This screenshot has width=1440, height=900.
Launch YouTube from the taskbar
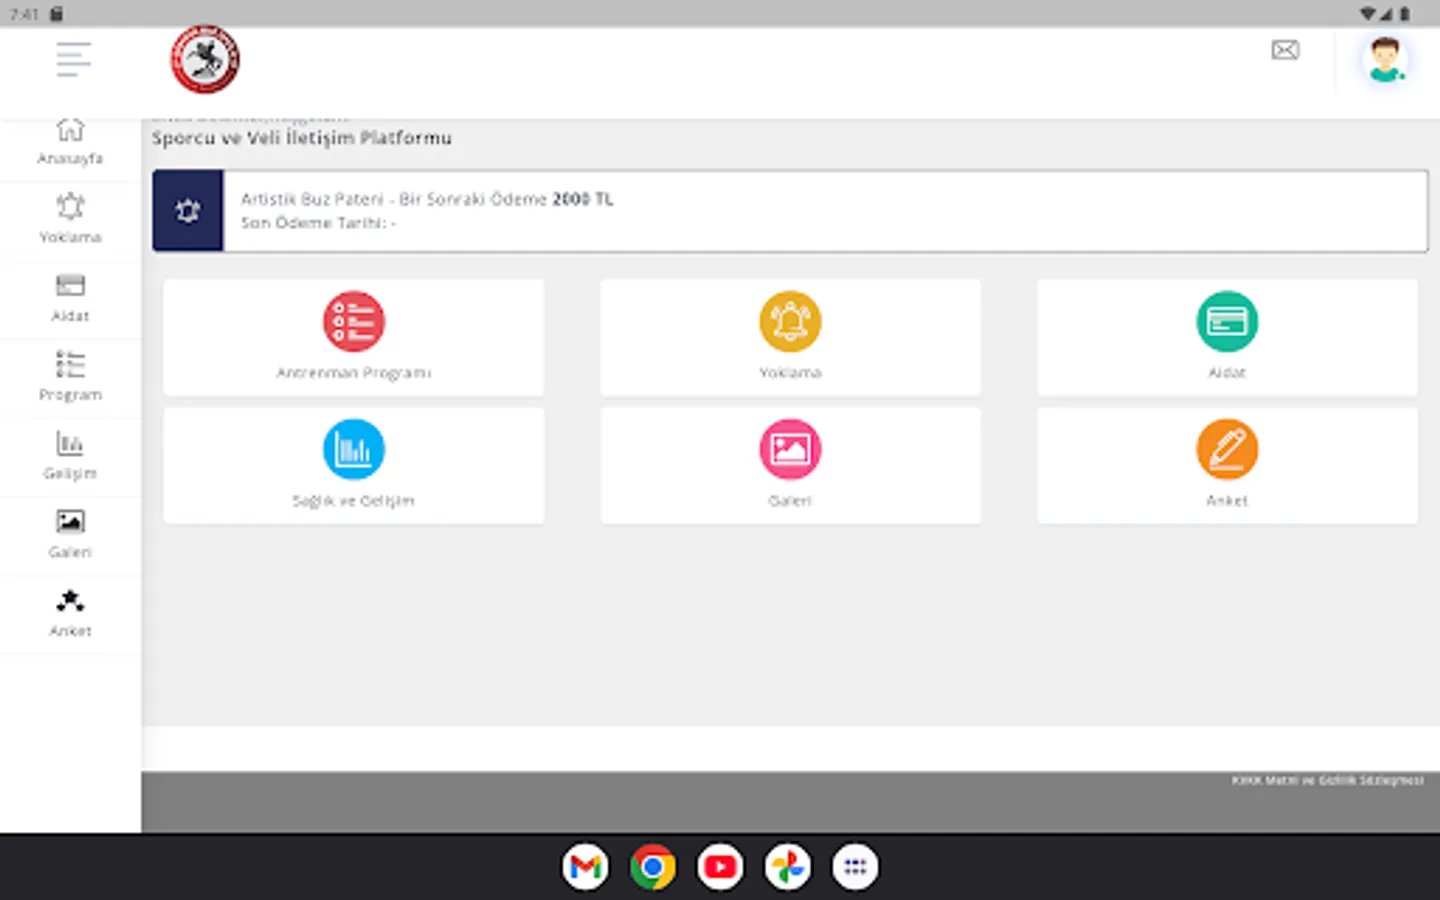click(720, 866)
